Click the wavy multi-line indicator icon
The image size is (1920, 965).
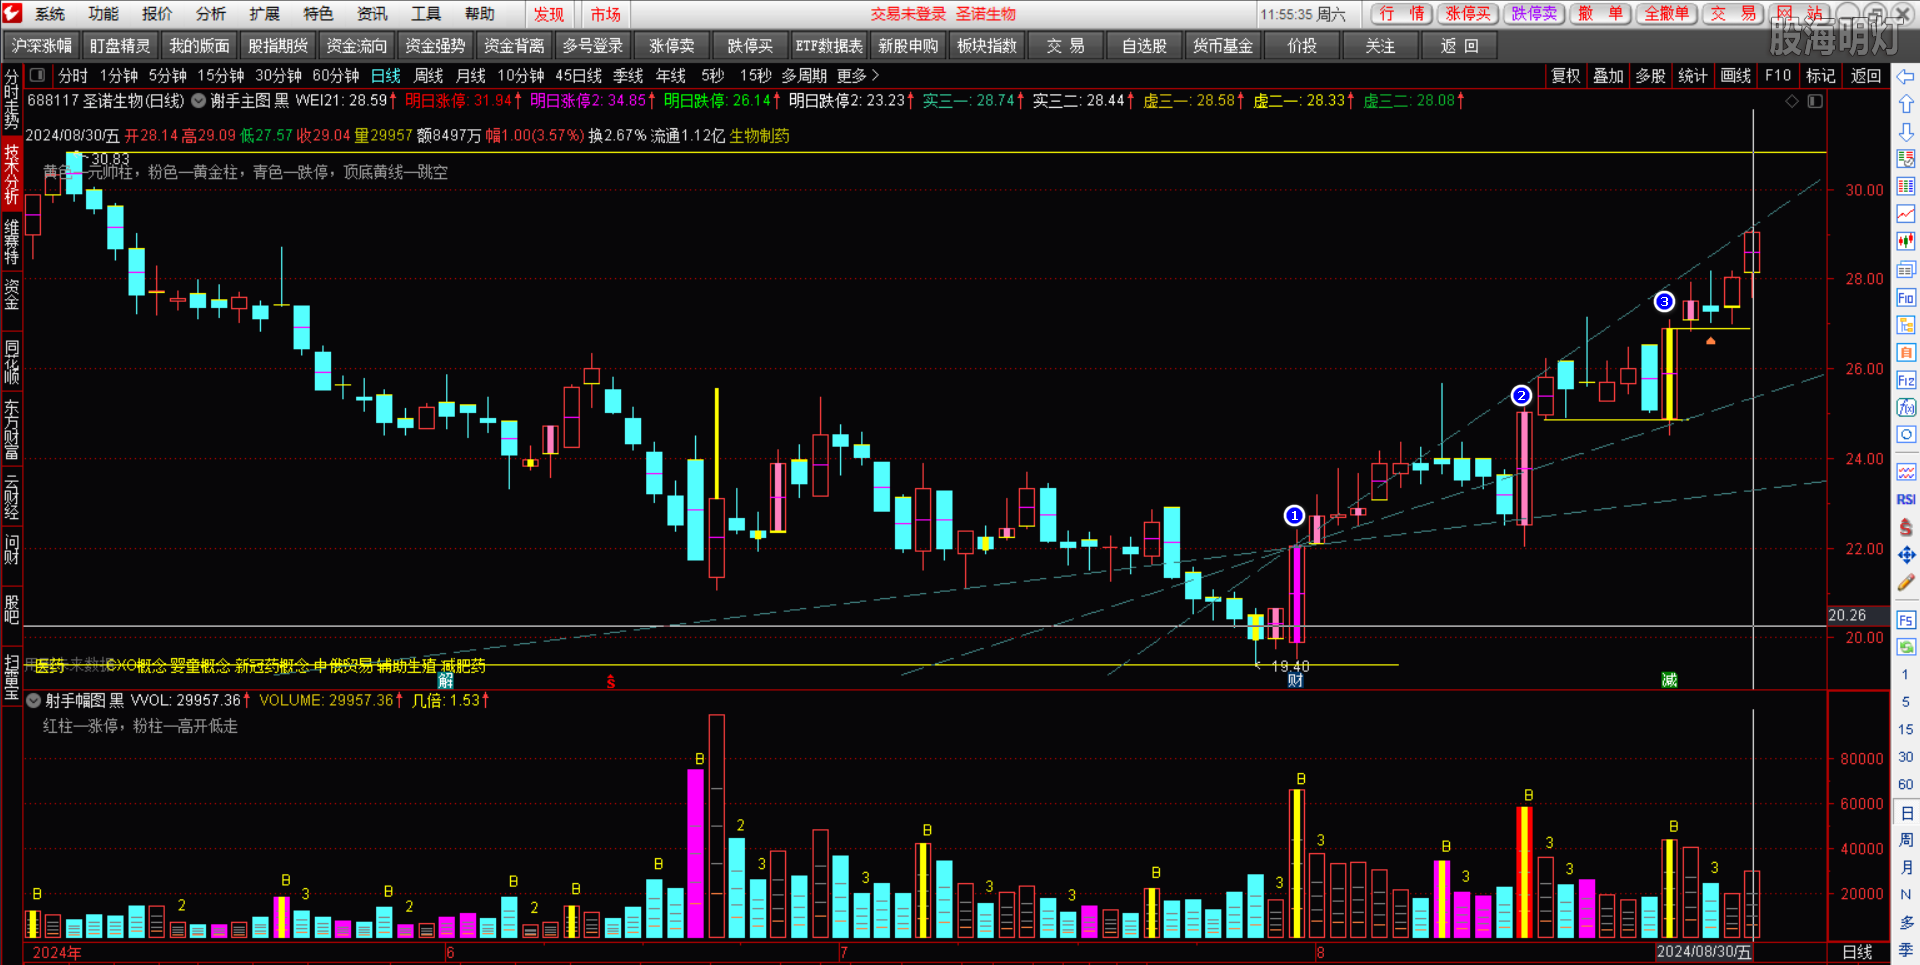point(1906,471)
